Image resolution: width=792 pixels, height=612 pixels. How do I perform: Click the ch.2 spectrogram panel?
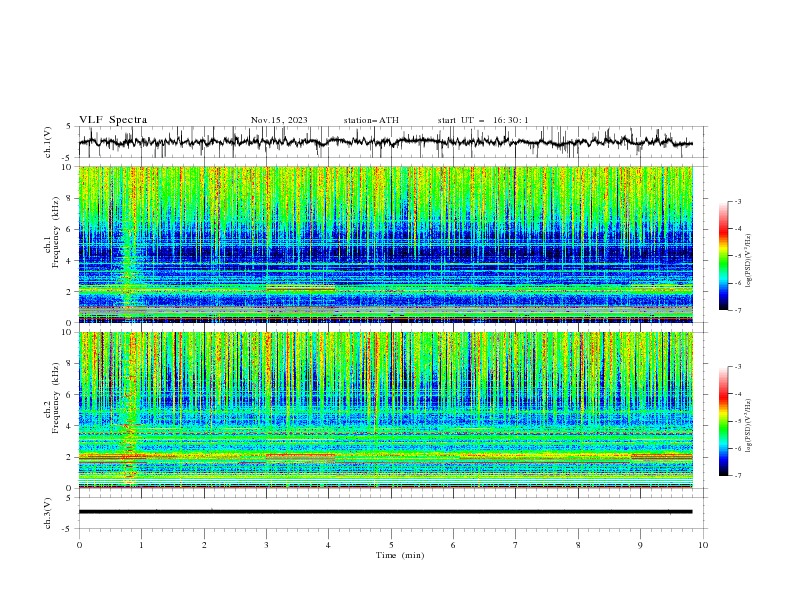(385, 410)
